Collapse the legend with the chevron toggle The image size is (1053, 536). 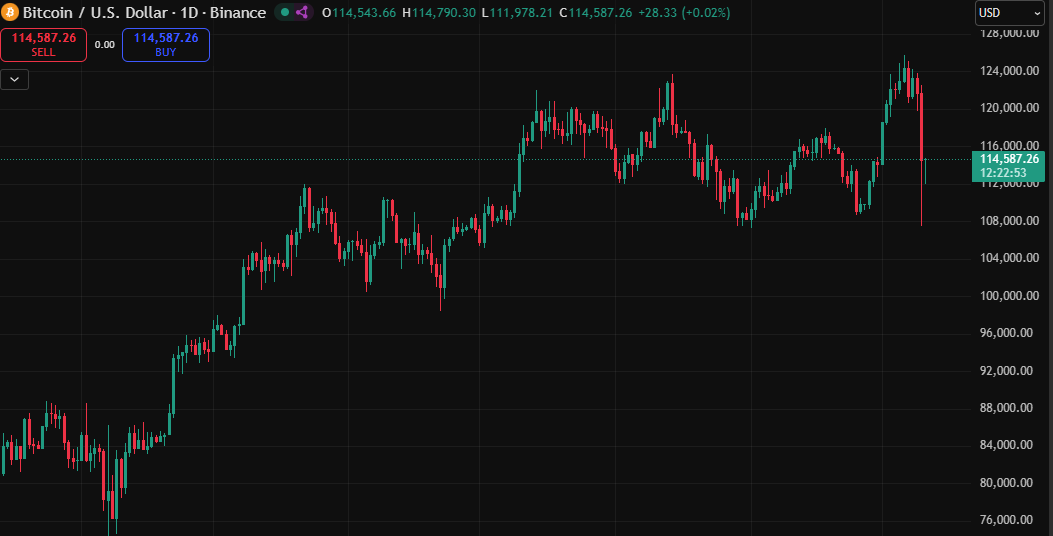[14, 79]
